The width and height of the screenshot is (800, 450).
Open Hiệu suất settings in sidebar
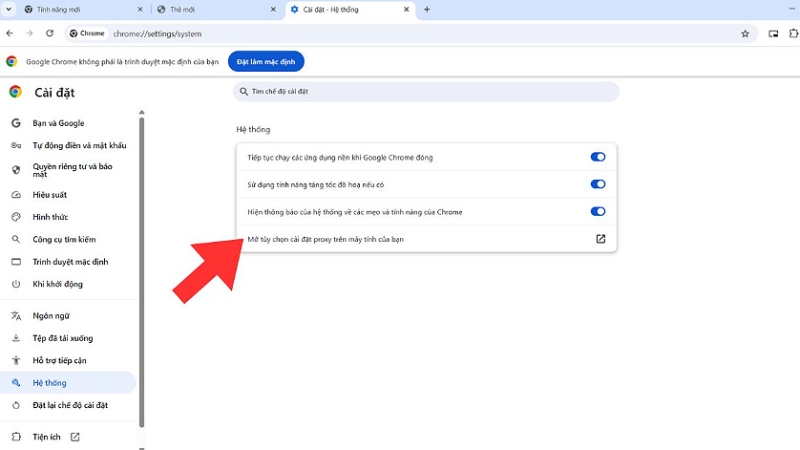click(56, 195)
